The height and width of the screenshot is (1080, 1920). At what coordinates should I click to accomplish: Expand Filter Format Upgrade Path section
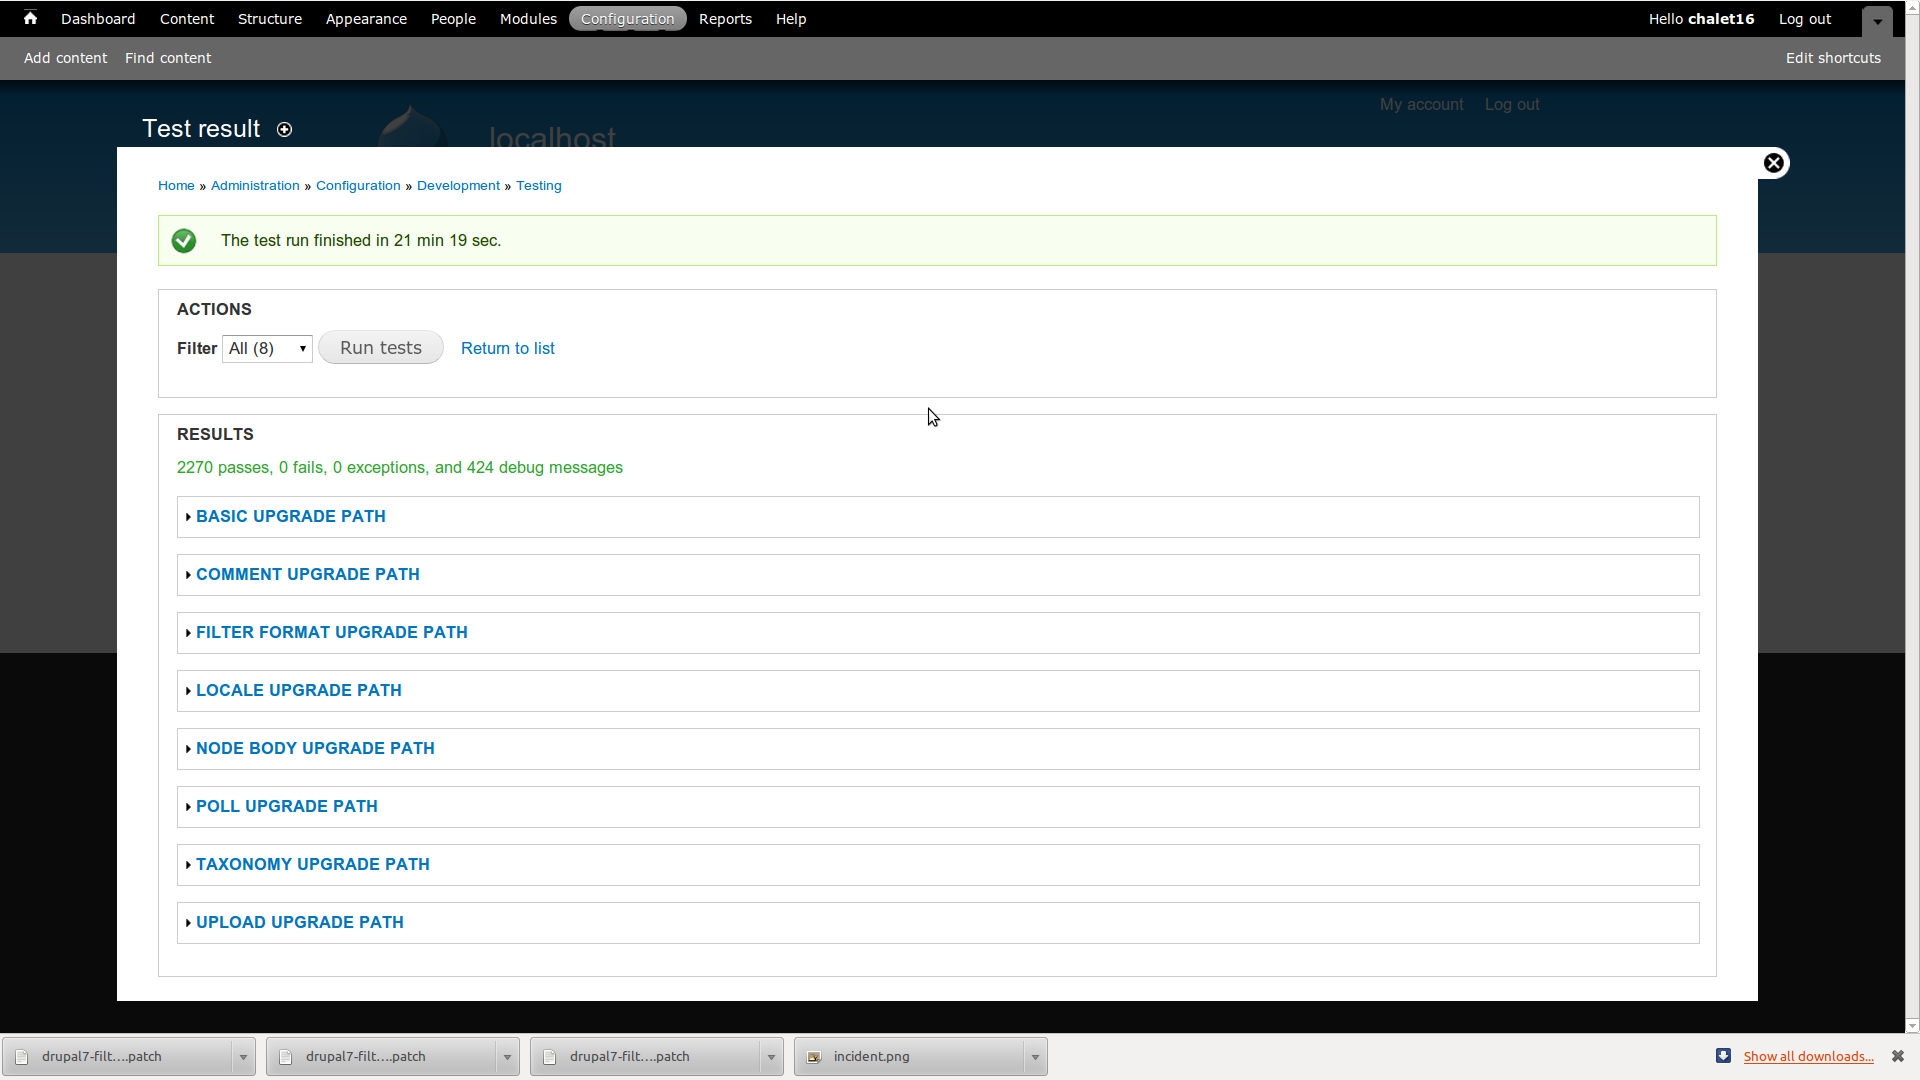[331, 632]
